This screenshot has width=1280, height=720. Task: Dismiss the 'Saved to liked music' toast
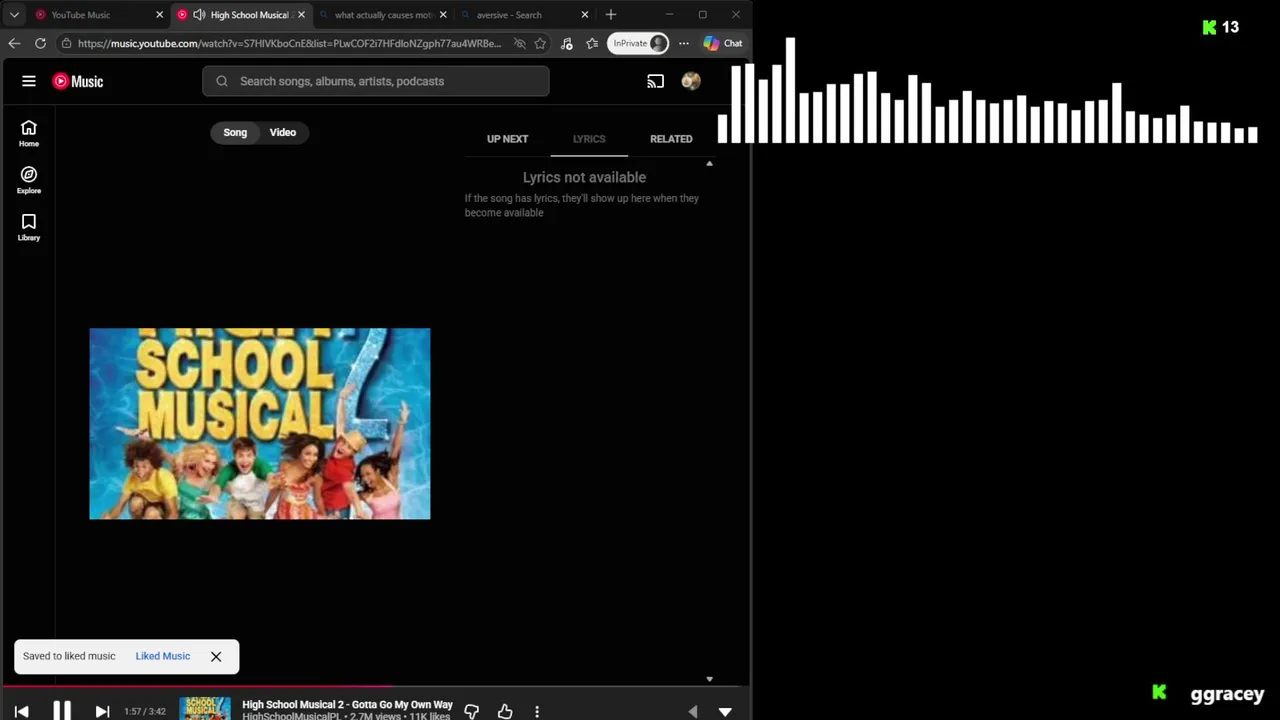coord(216,656)
